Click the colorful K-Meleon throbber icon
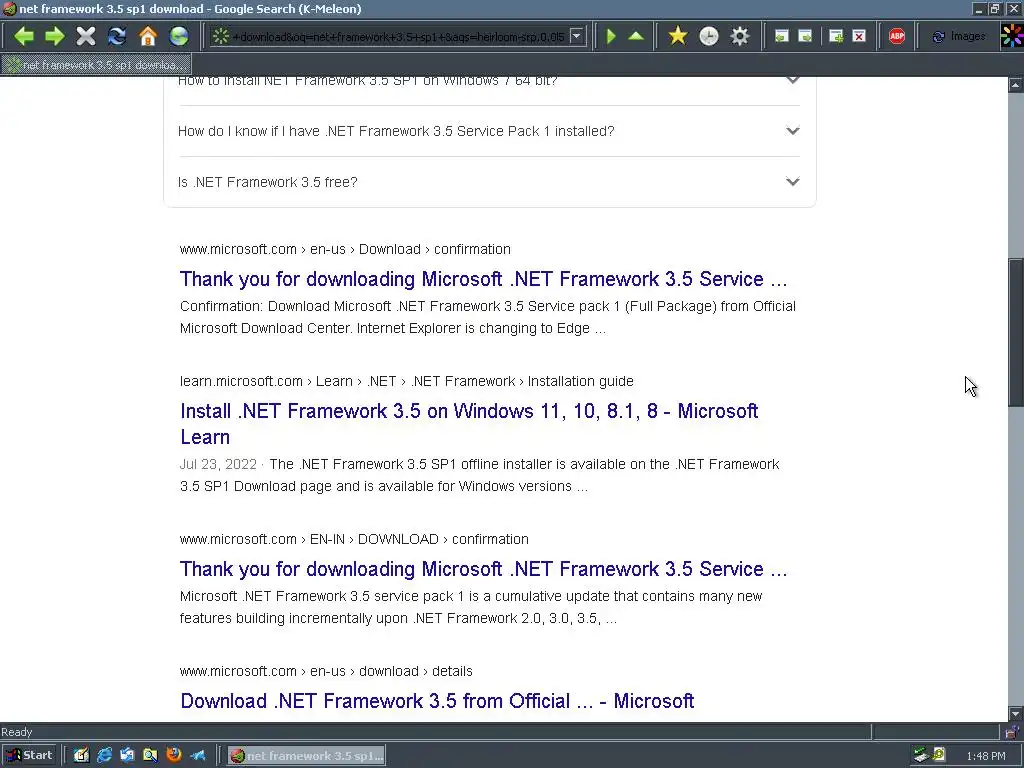This screenshot has height=768, width=1024. click(x=1012, y=36)
